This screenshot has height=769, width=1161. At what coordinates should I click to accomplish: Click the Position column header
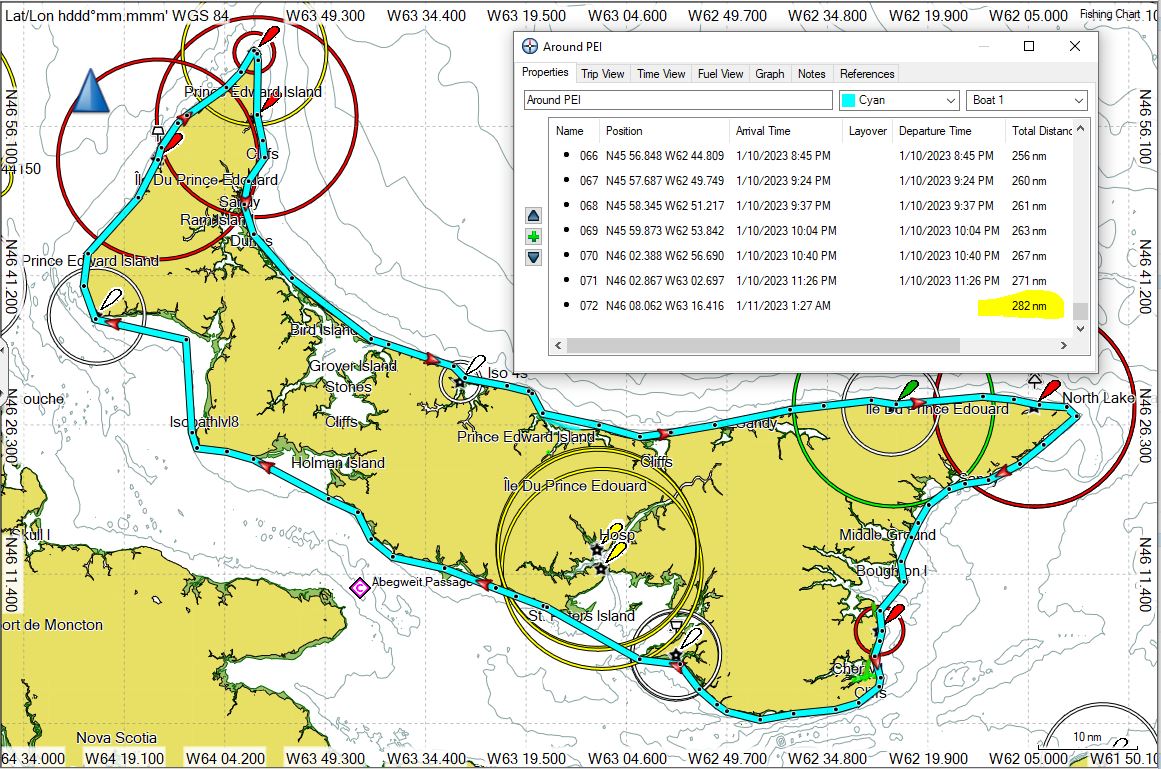tap(663, 131)
